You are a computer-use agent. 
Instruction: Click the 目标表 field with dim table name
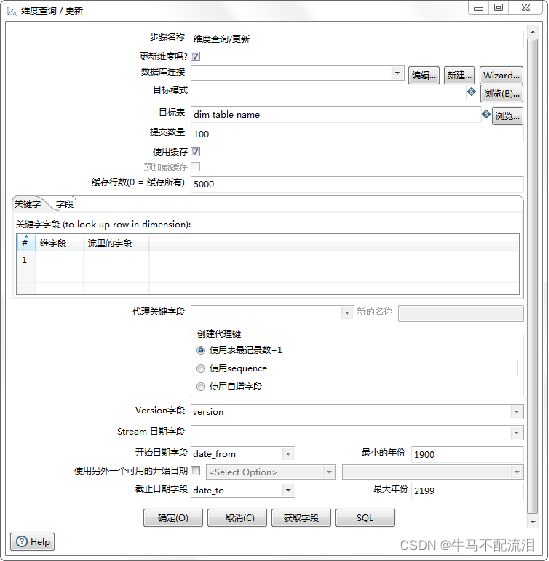coord(336,114)
